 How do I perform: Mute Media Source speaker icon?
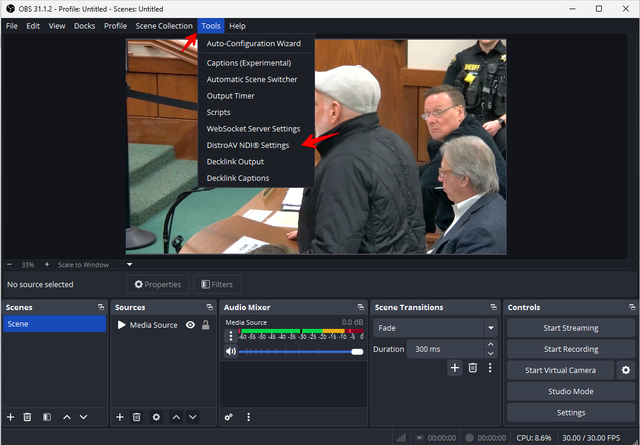click(231, 351)
